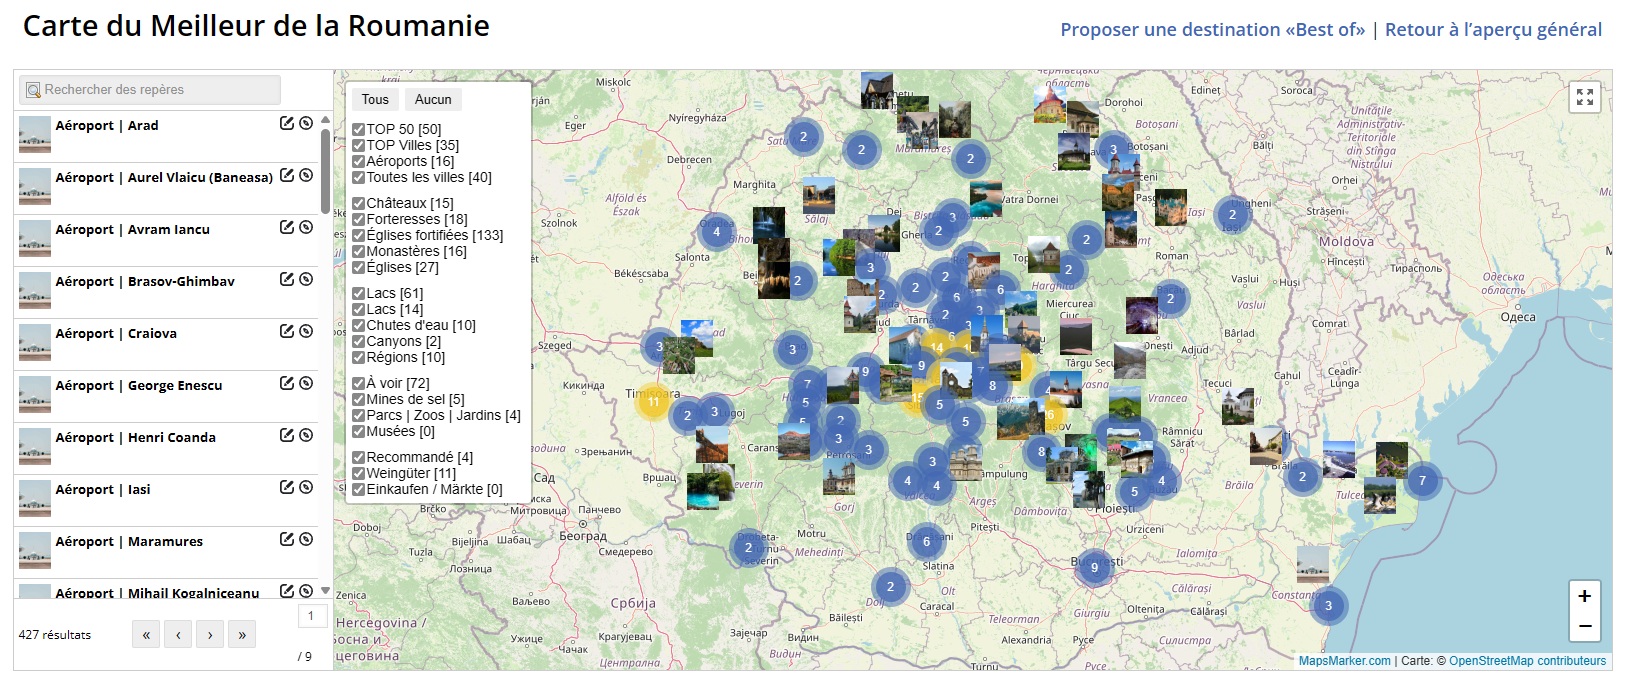This screenshot has width=1628, height=689.
Task: Follow the Retour à l'aperçu général link
Action: pos(1492,30)
